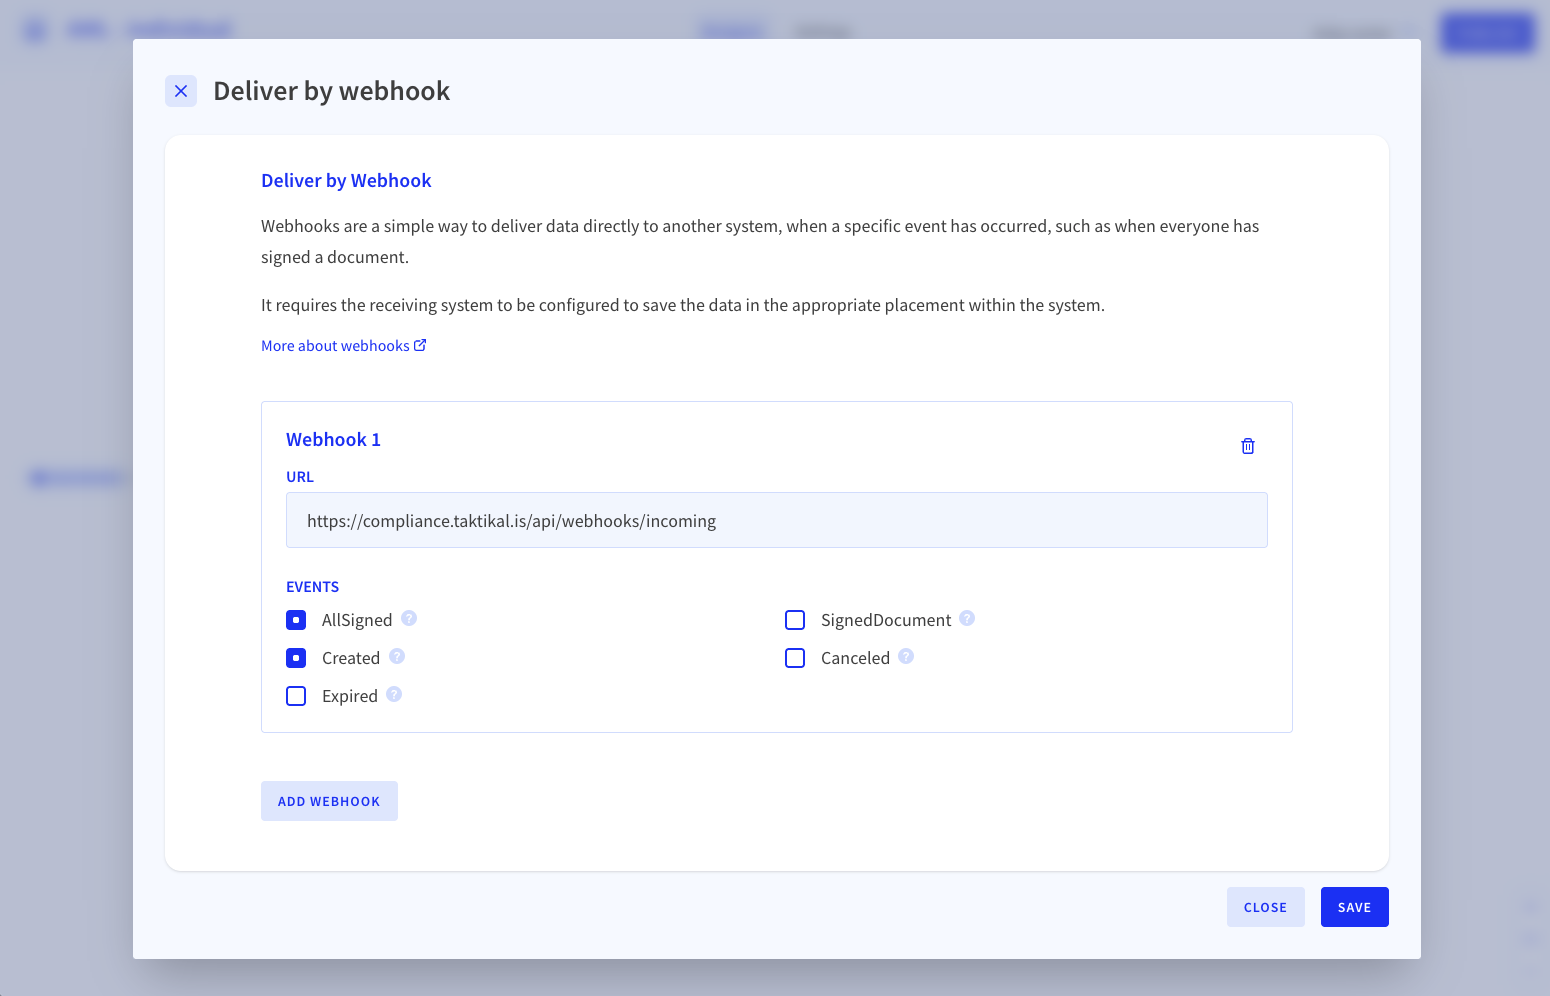
Task: Click the external link icon next to More about webhooks
Action: (x=420, y=345)
